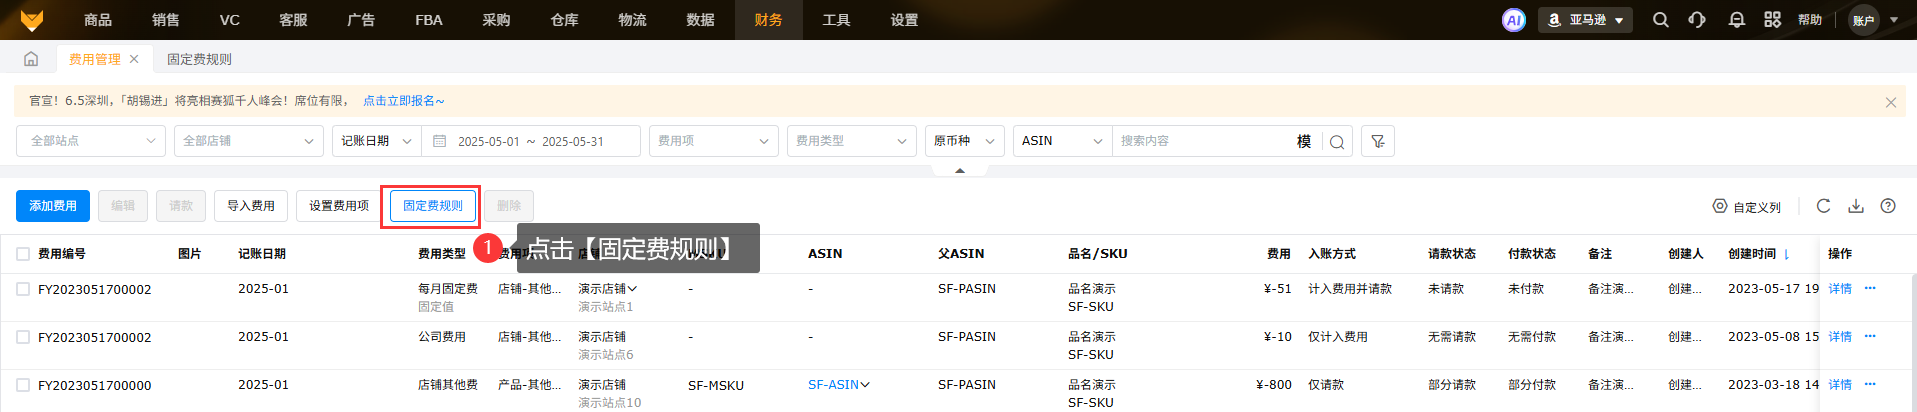Tick the checkbox for the ¥-51 row
Screen dimensions: 1917x412
(x=23, y=289)
